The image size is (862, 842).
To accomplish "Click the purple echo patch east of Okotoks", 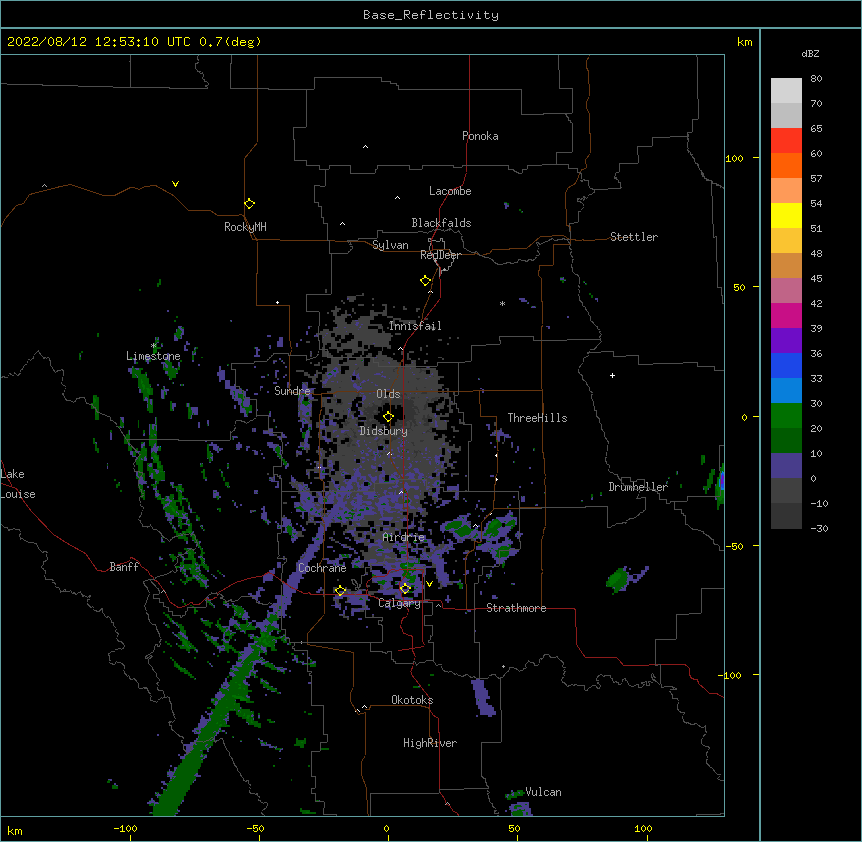I will [483, 697].
